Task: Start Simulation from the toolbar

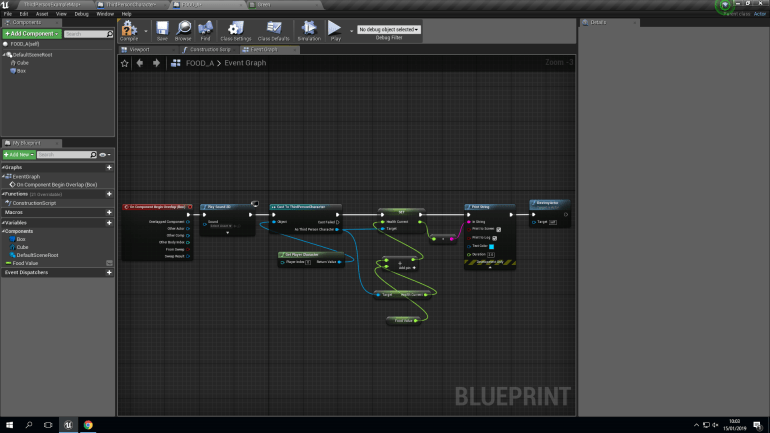Action: [309, 28]
